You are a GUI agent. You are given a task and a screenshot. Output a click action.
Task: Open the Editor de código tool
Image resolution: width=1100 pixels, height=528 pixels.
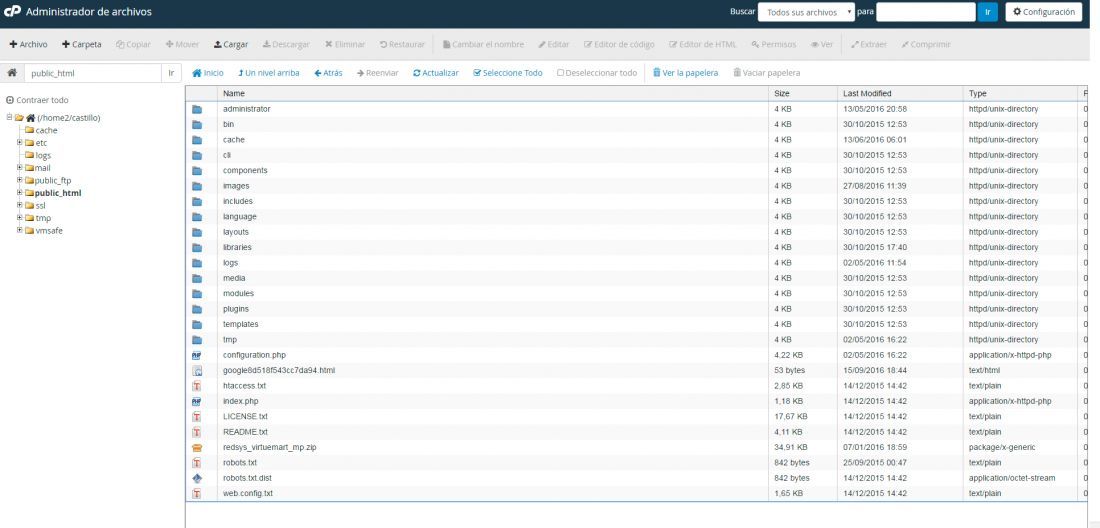click(619, 44)
